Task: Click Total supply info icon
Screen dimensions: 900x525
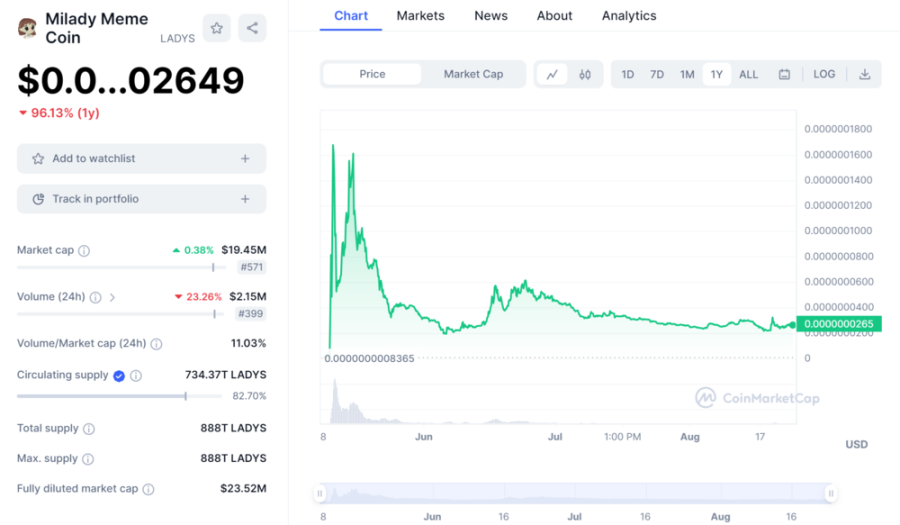Action: click(x=89, y=429)
